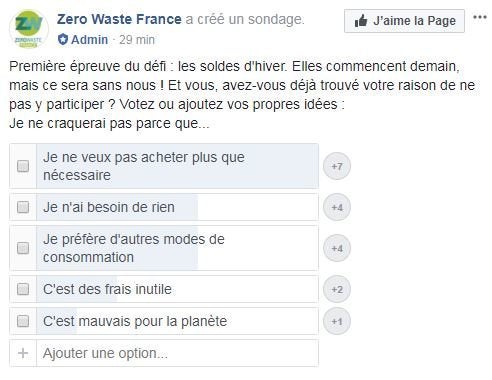The height and width of the screenshot is (380, 492).
Task: Check 'Je n'ai besoin de rien' box
Action: (x=23, y=207)
